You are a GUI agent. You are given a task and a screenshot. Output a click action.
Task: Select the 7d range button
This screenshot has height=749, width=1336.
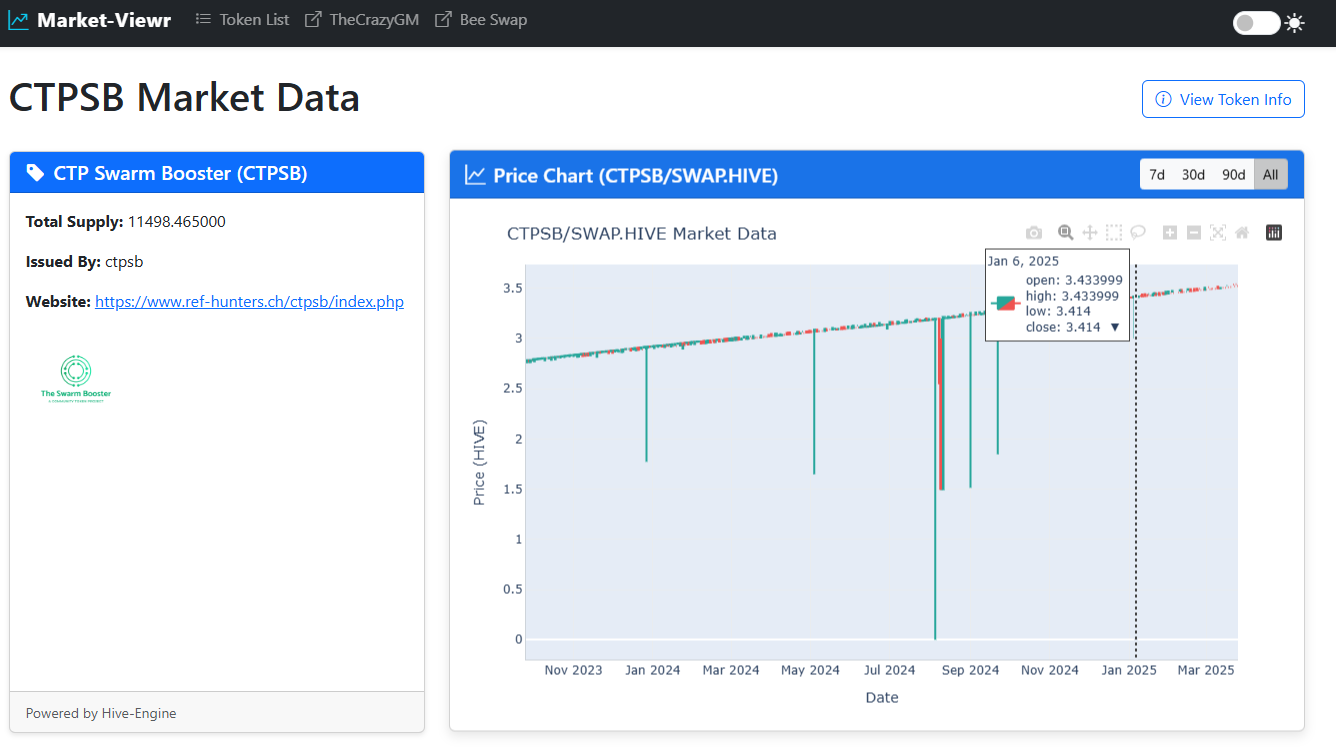pos(1157,174)
